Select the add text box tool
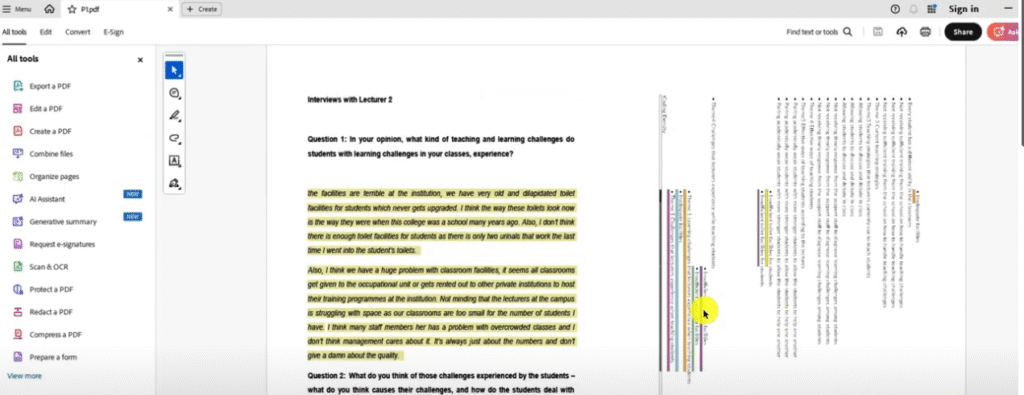 coord(174,161)
